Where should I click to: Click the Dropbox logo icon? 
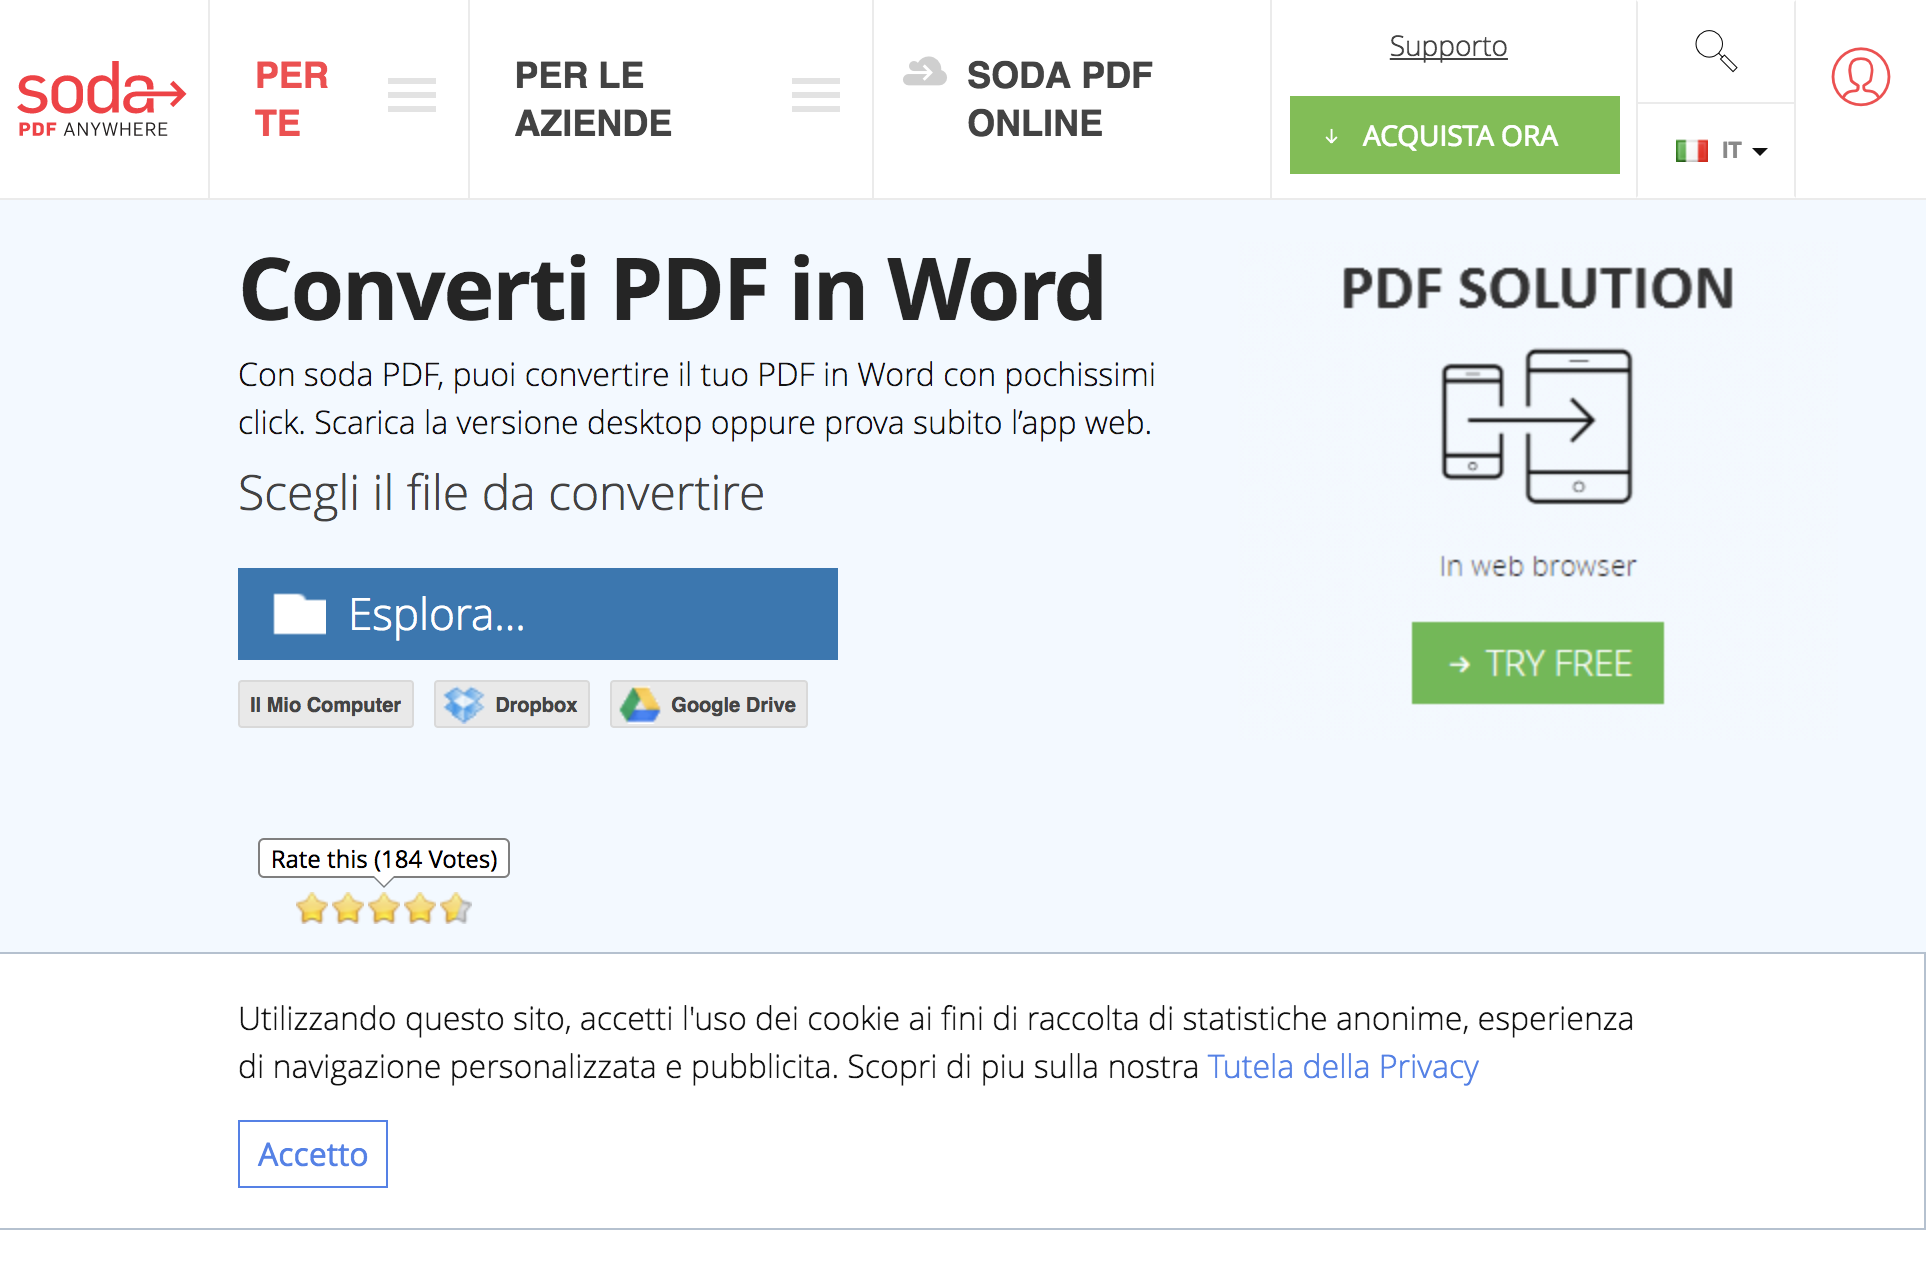tap(464, 705)
